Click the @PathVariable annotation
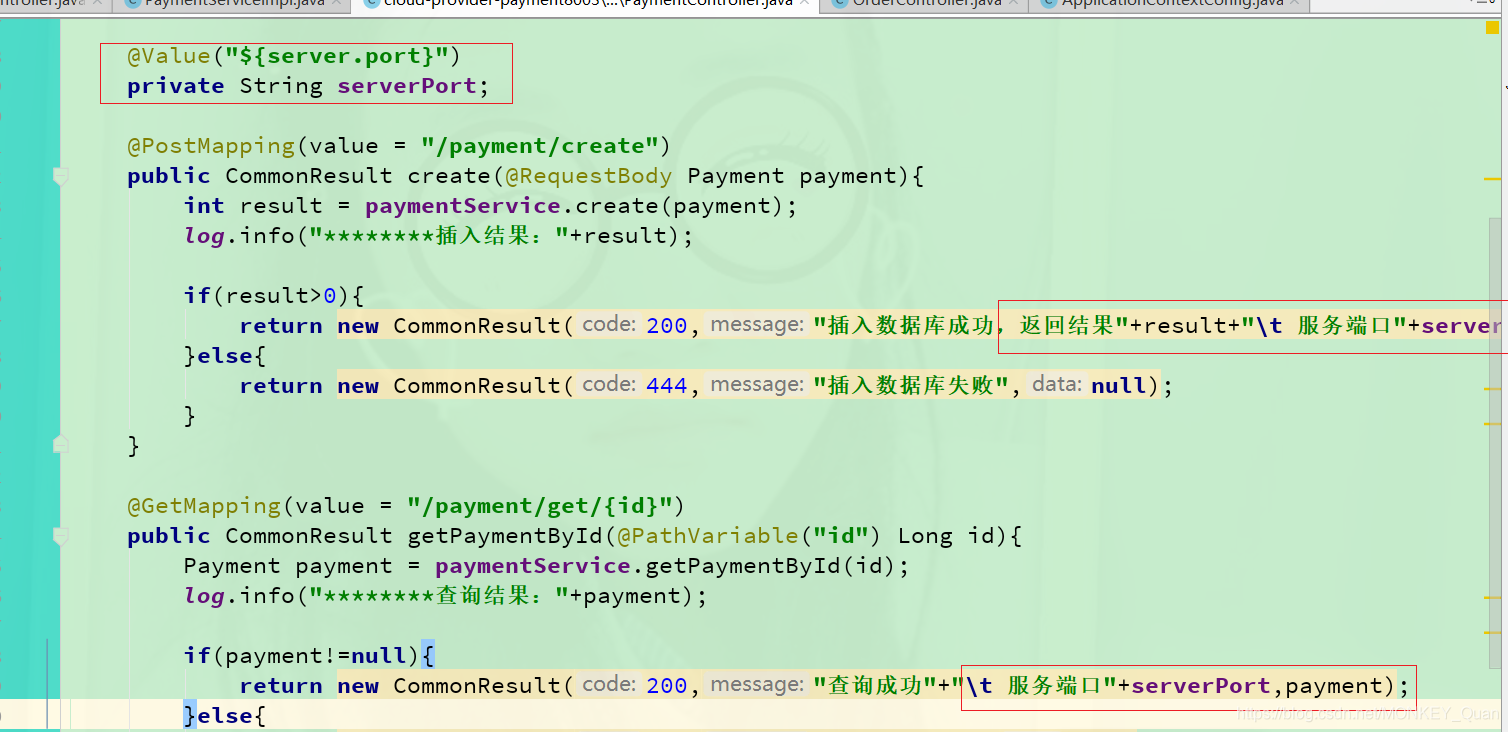 [708, 536]
